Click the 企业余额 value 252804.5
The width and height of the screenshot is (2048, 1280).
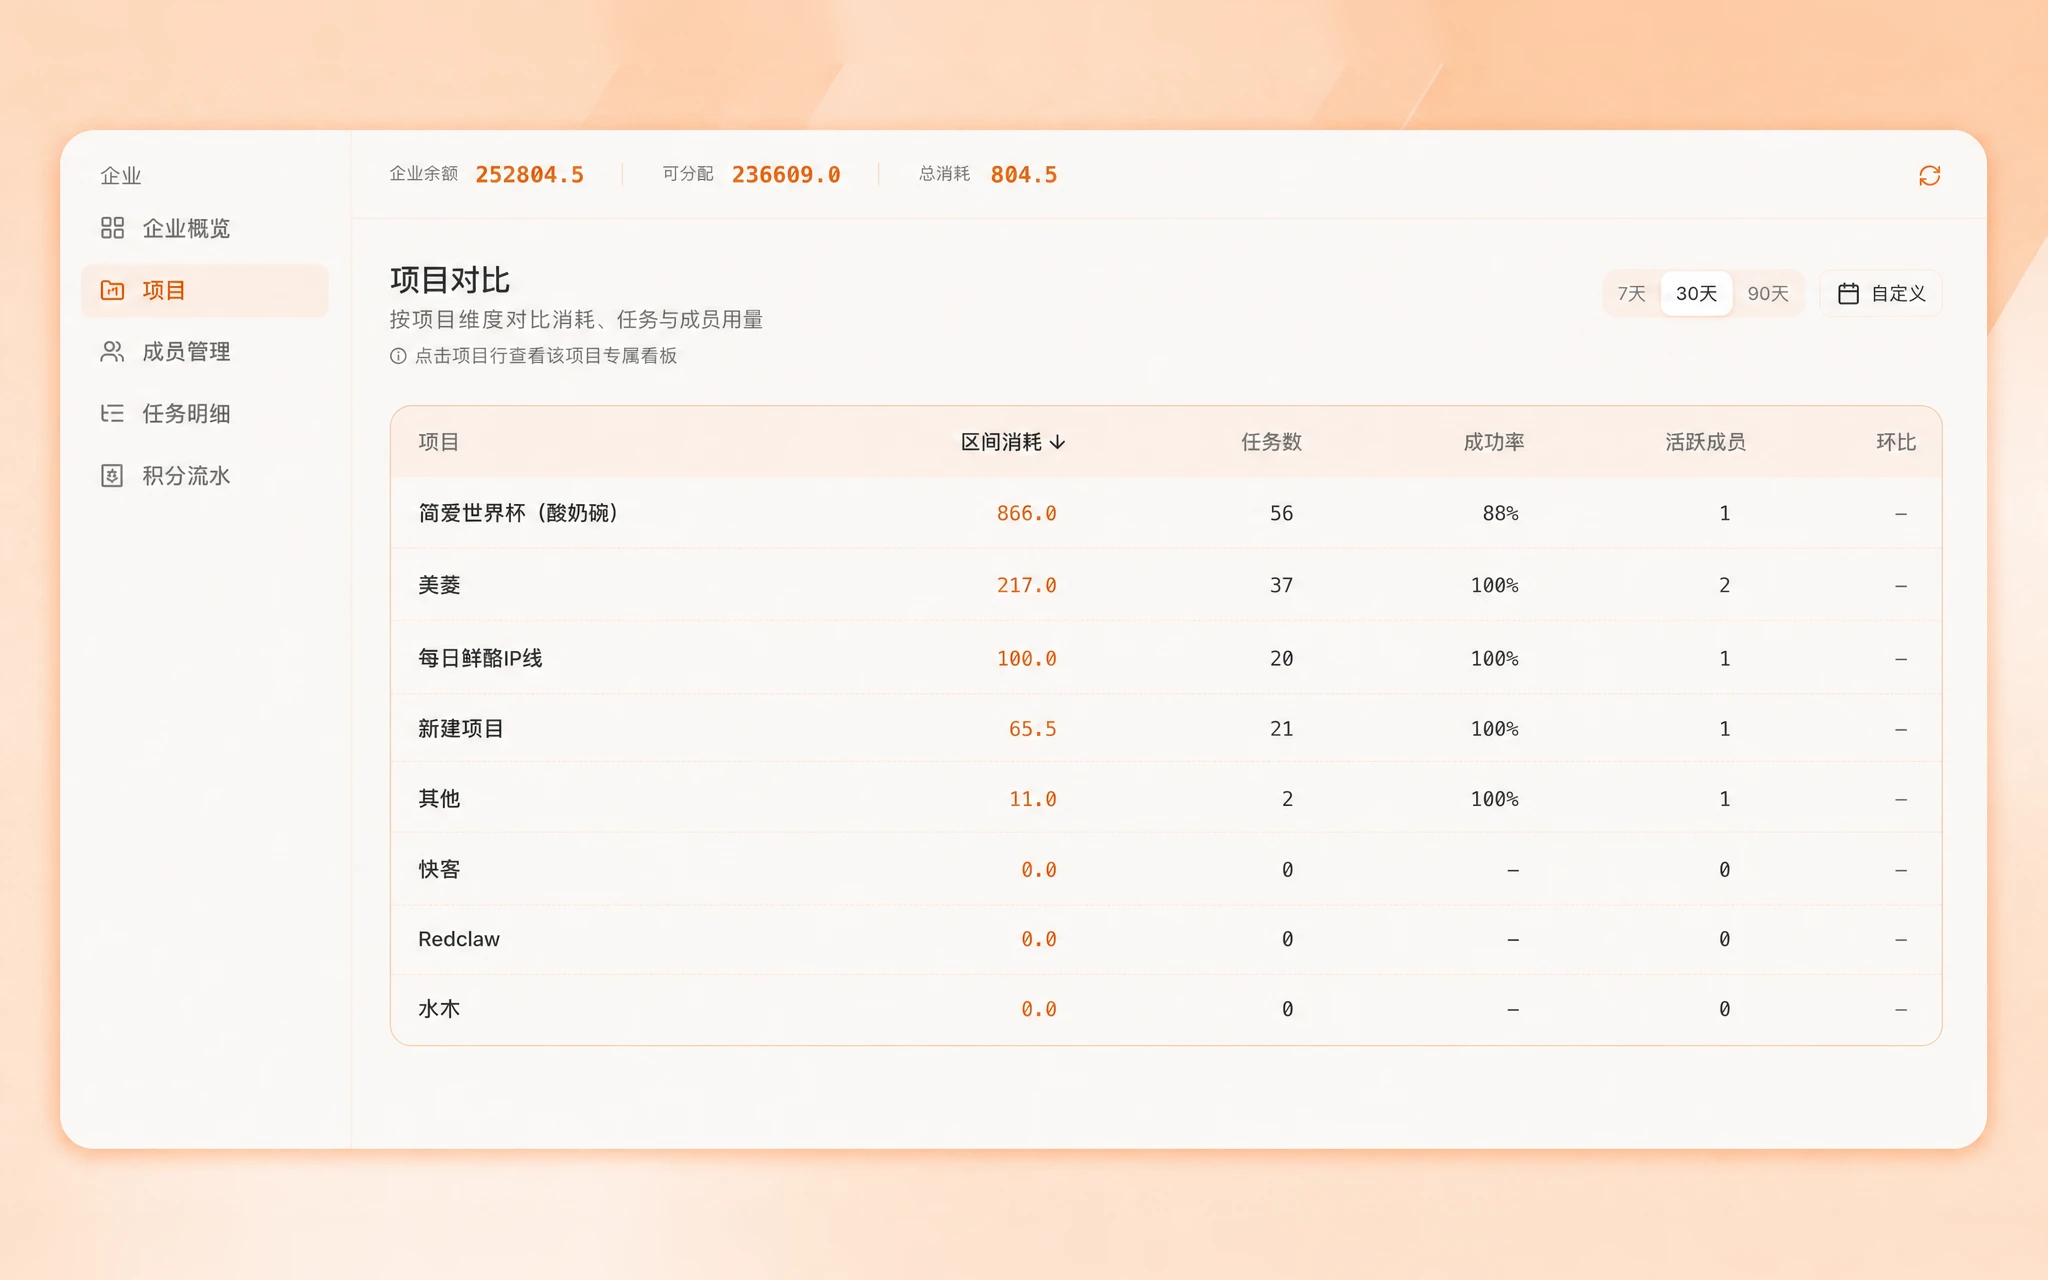point(529,175)
